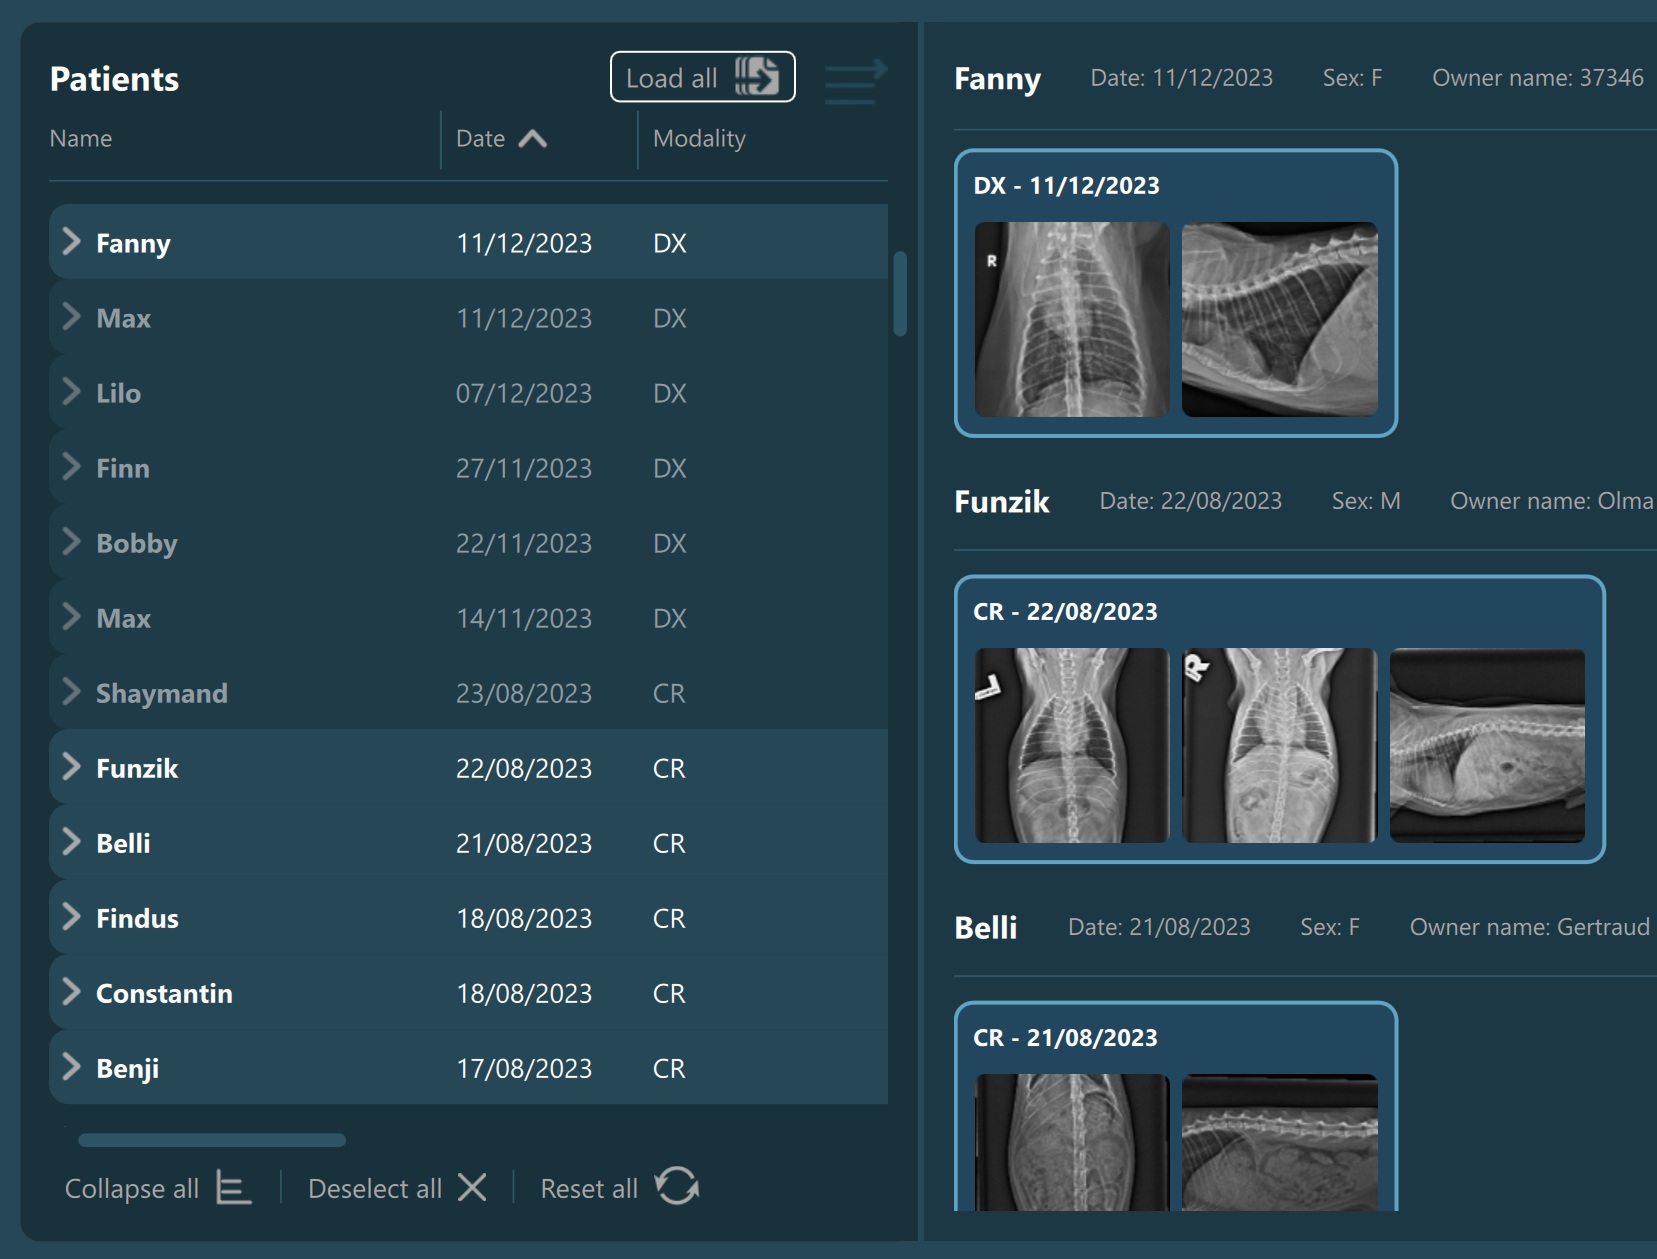
Task: Click the patient list horizontal scrollbar
Action: click(x=212, y=1140)
